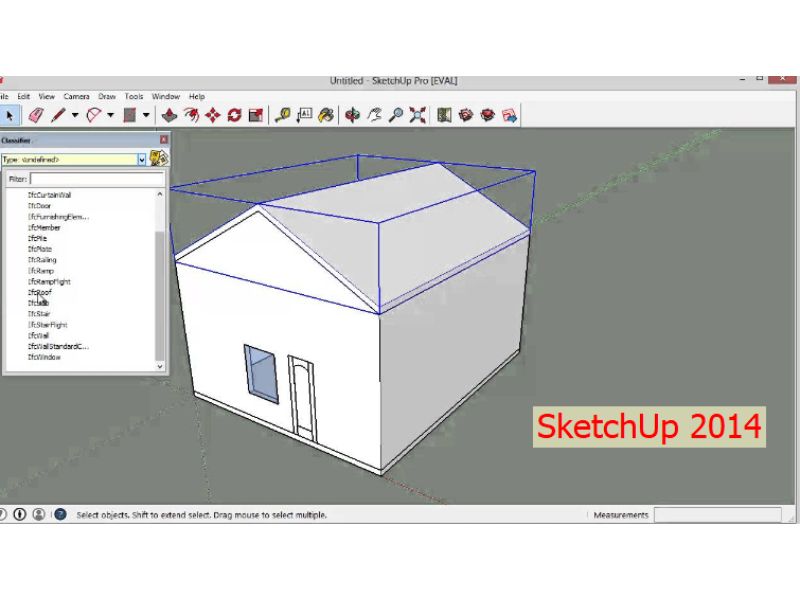
Task: Select the Move tool
Action: tap(212, 115)
